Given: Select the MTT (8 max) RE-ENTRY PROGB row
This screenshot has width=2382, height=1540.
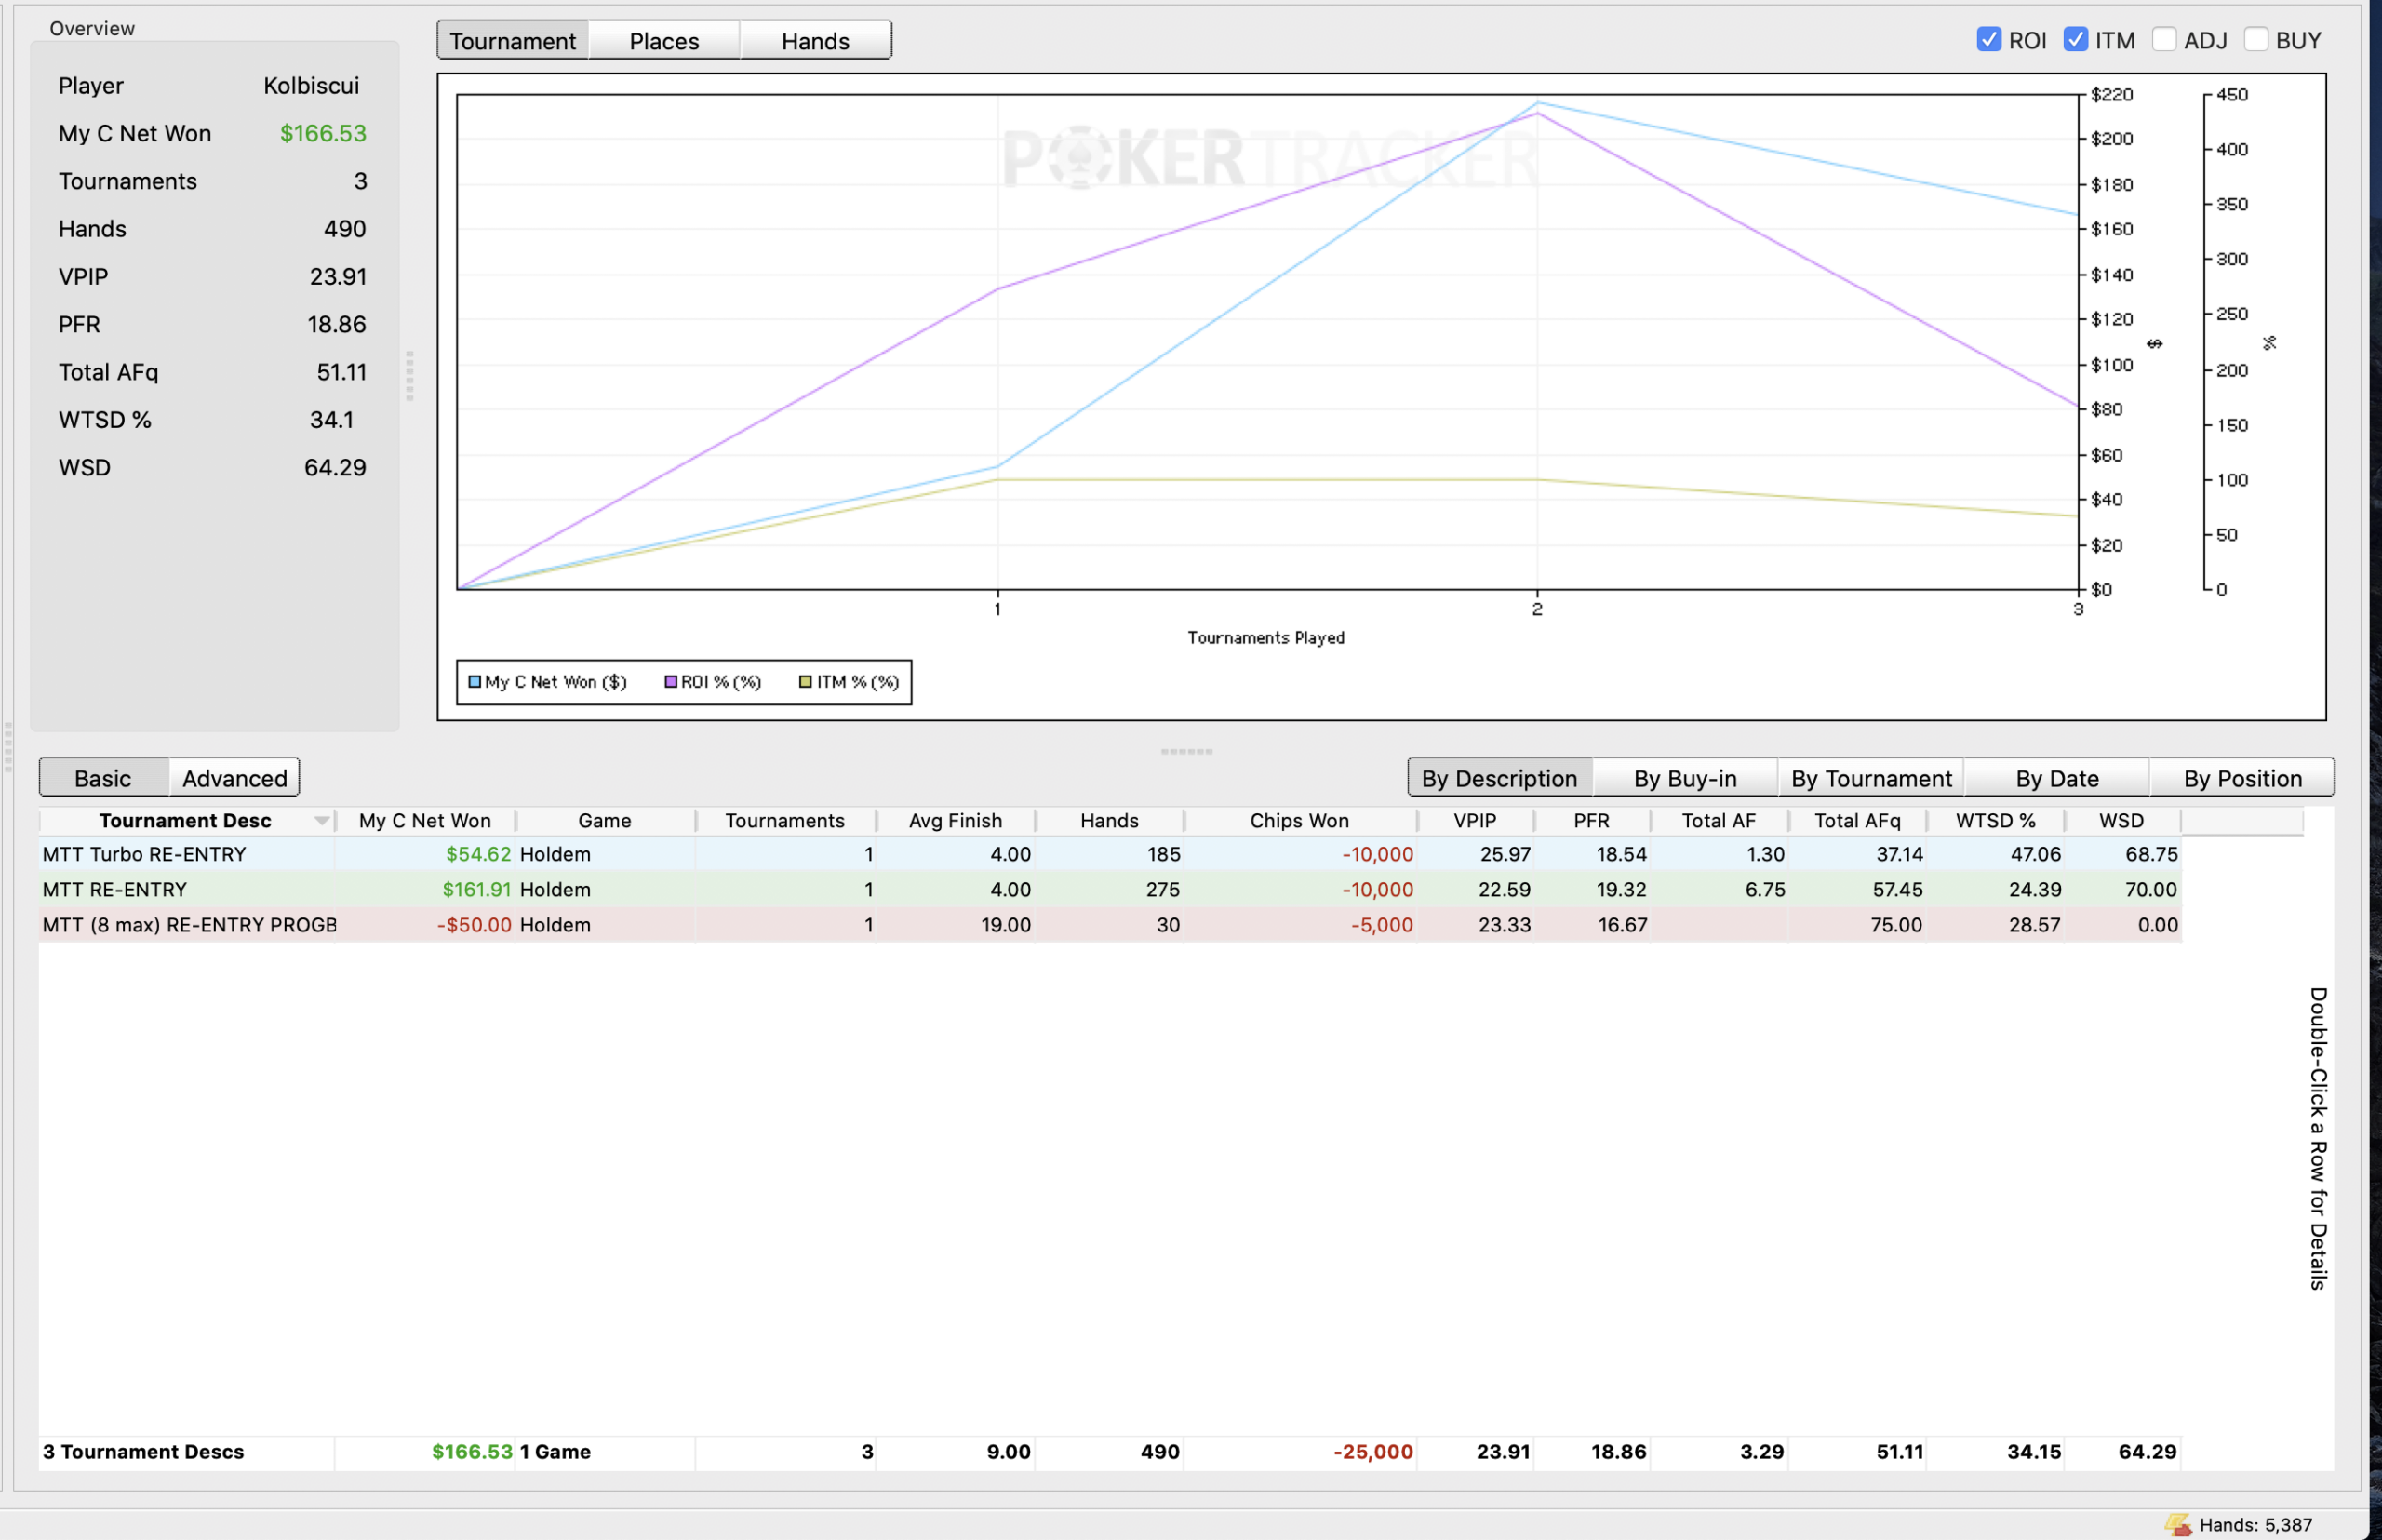Looking at the screenshot, I should tap(1110, 925).
